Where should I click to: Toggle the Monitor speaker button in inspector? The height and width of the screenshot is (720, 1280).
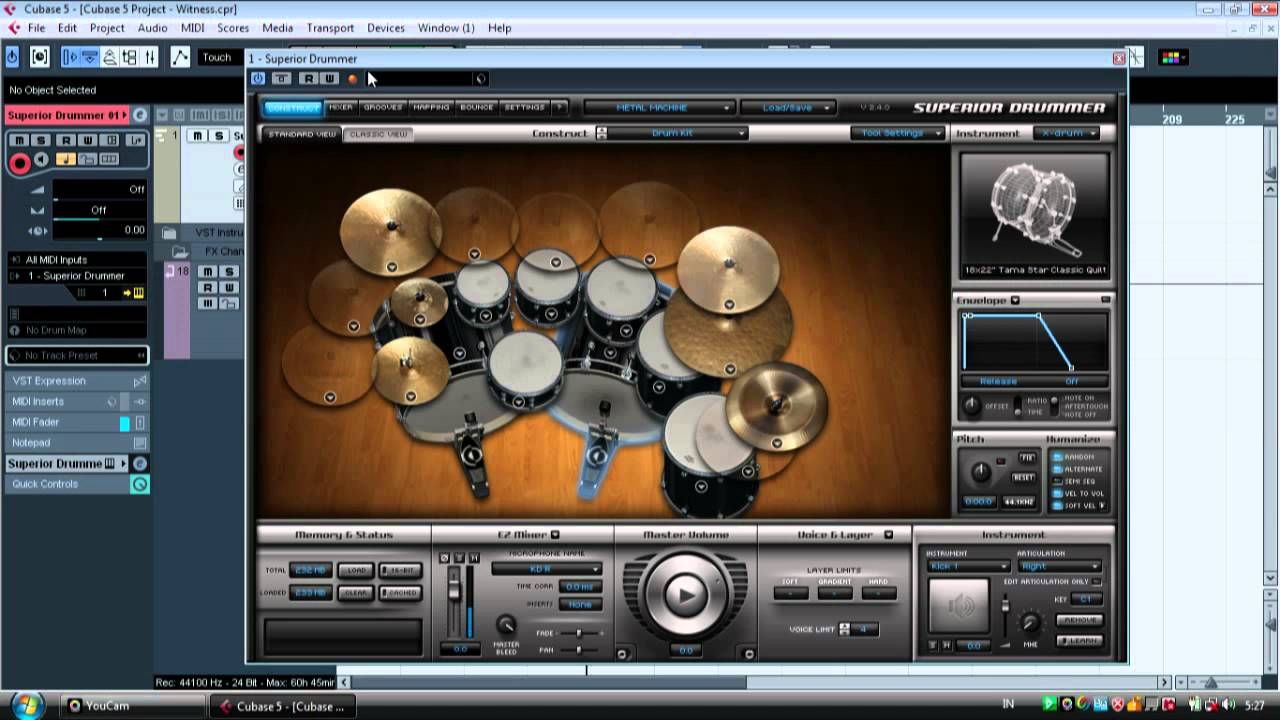tap(41, 160)
